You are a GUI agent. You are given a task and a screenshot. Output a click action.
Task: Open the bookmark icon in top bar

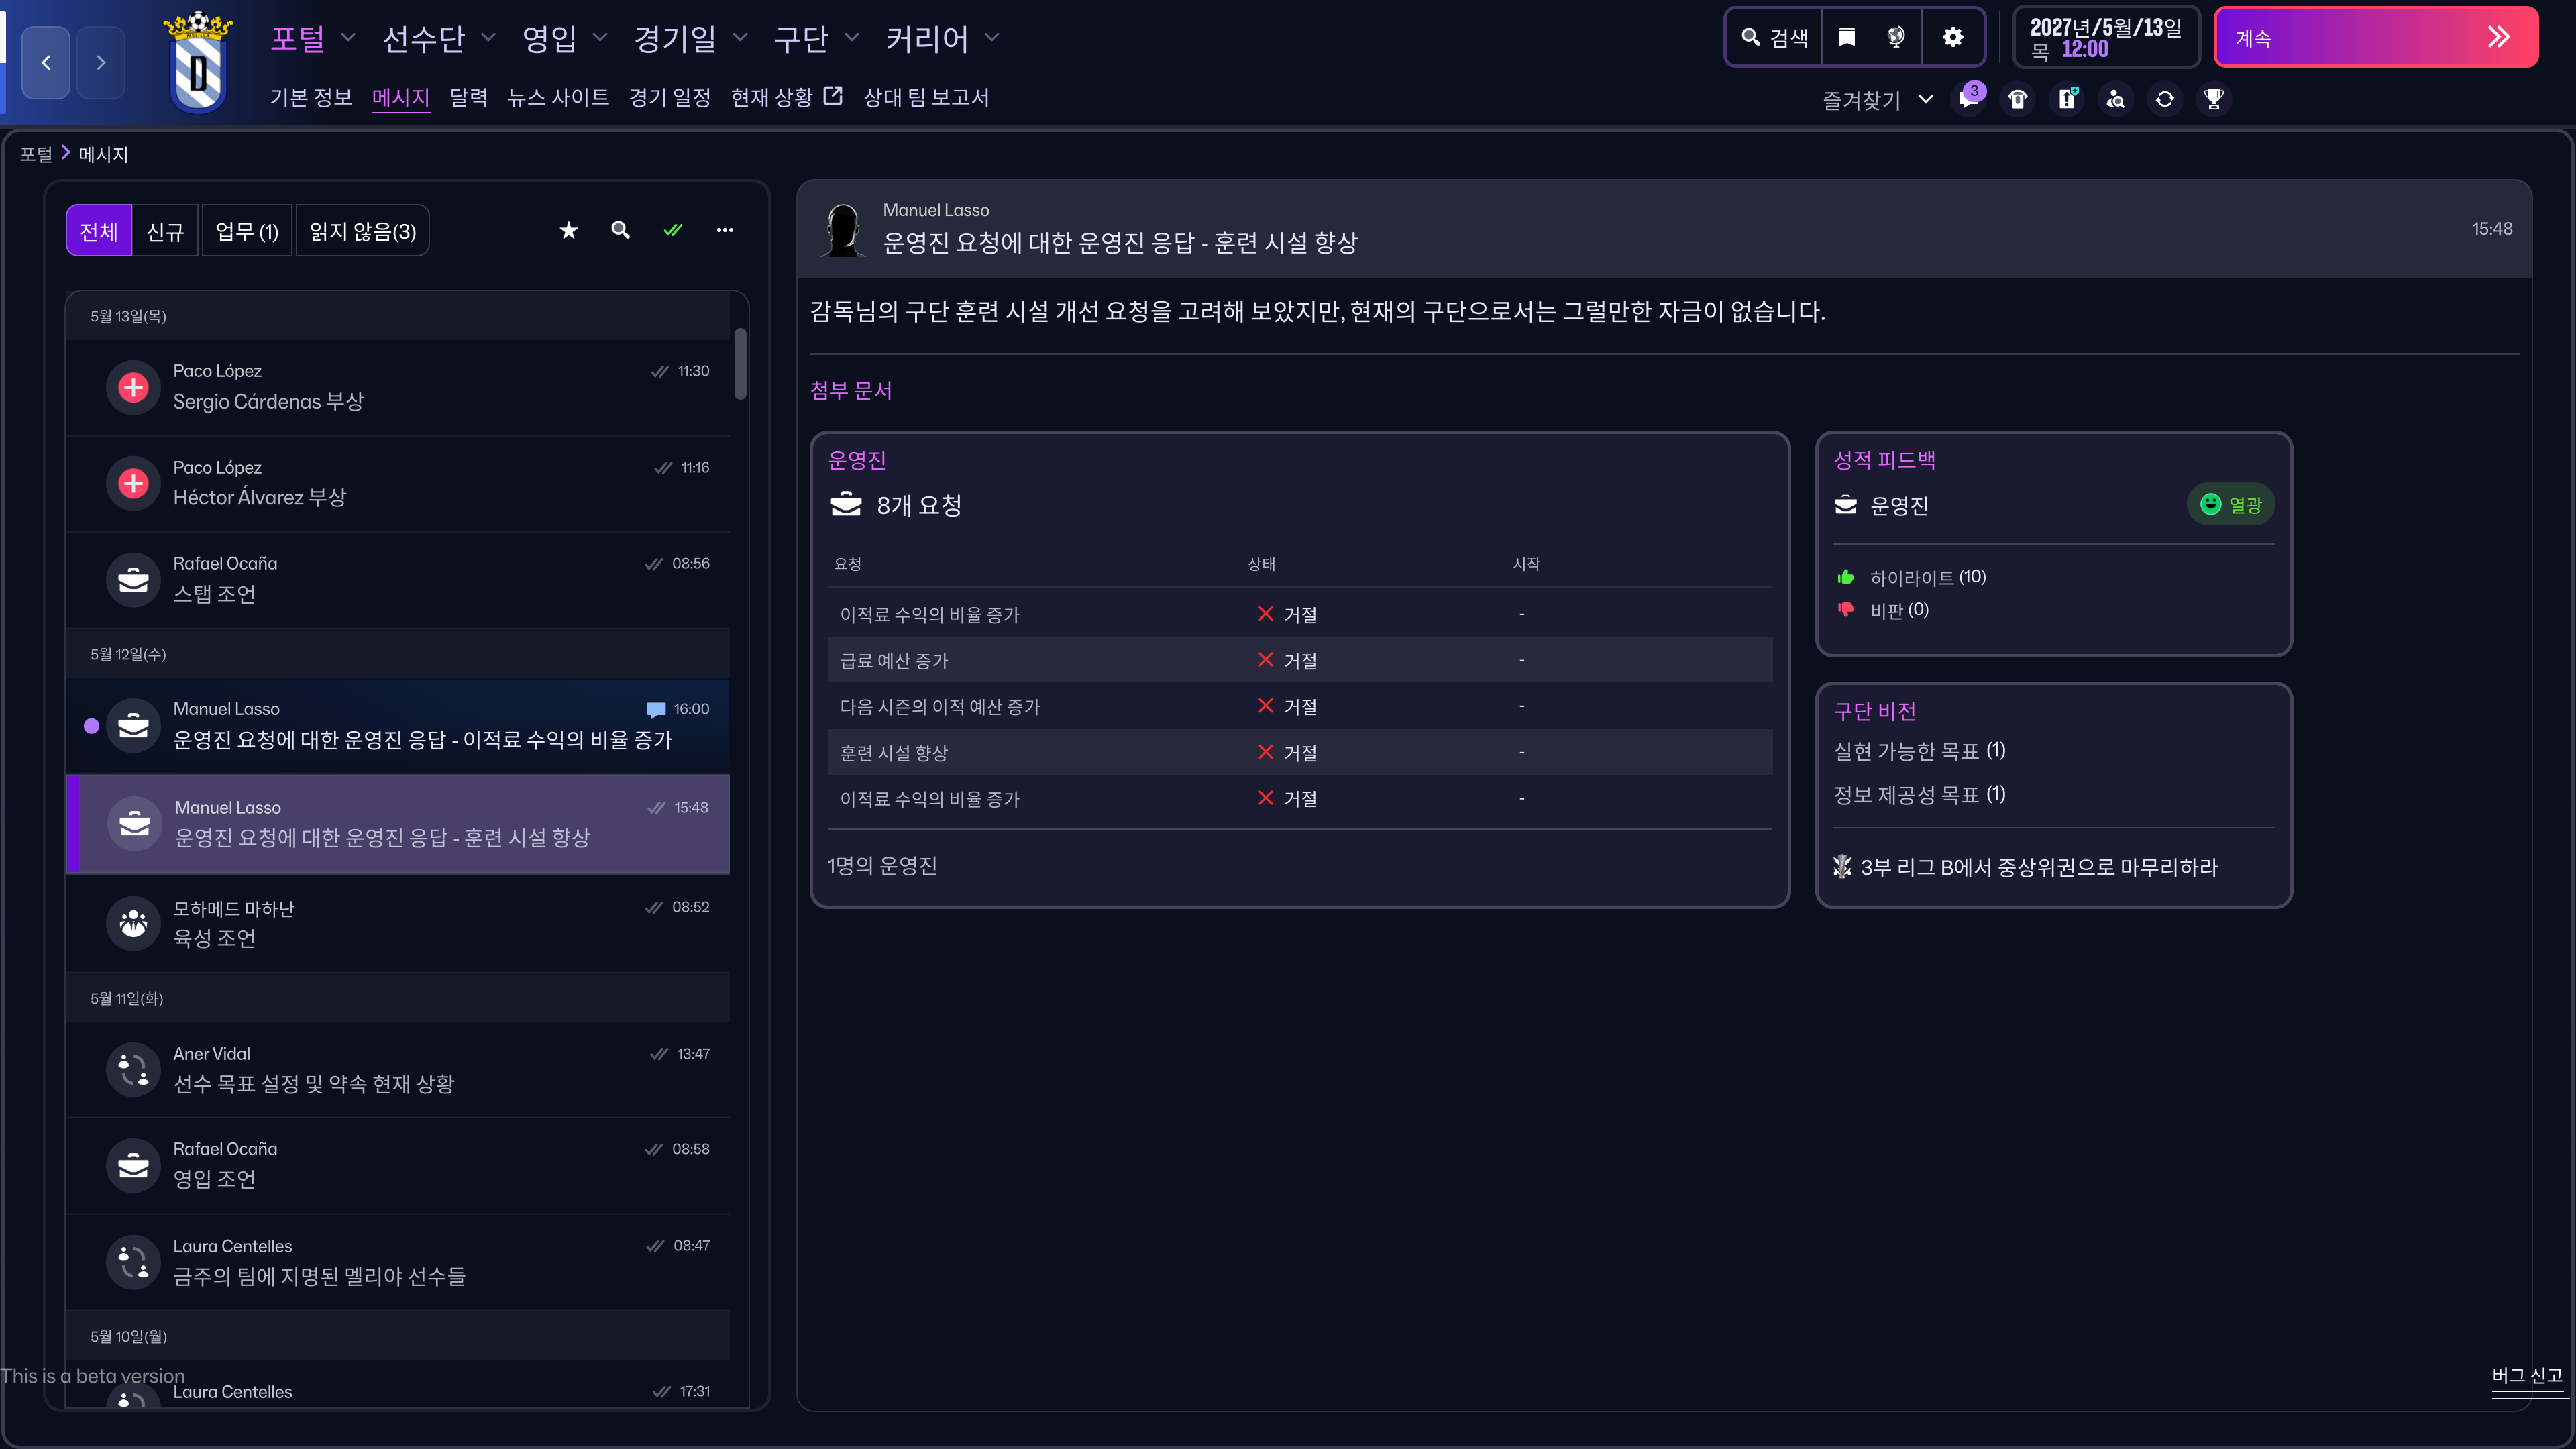[x=1847, y=37]
